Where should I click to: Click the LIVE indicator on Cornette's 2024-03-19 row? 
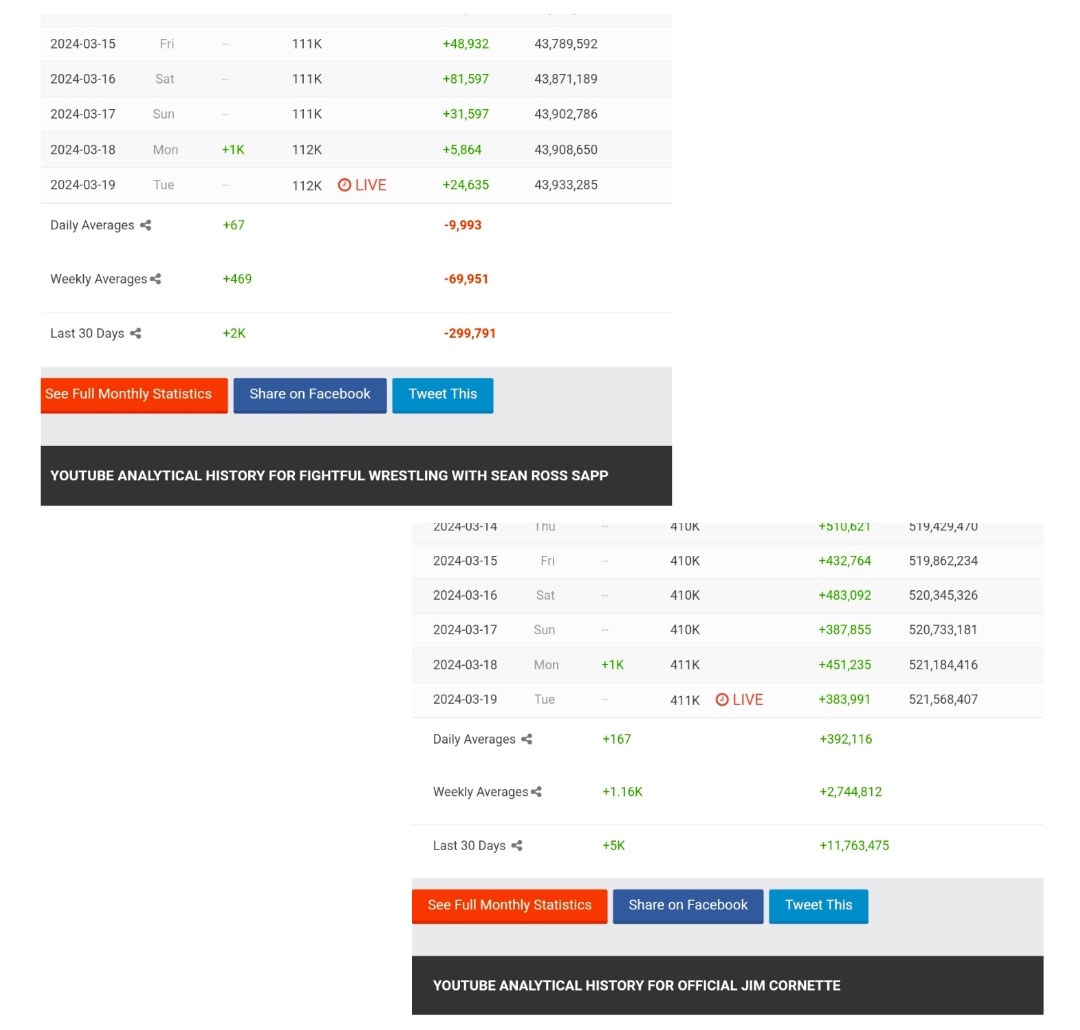tap(739, 699)
